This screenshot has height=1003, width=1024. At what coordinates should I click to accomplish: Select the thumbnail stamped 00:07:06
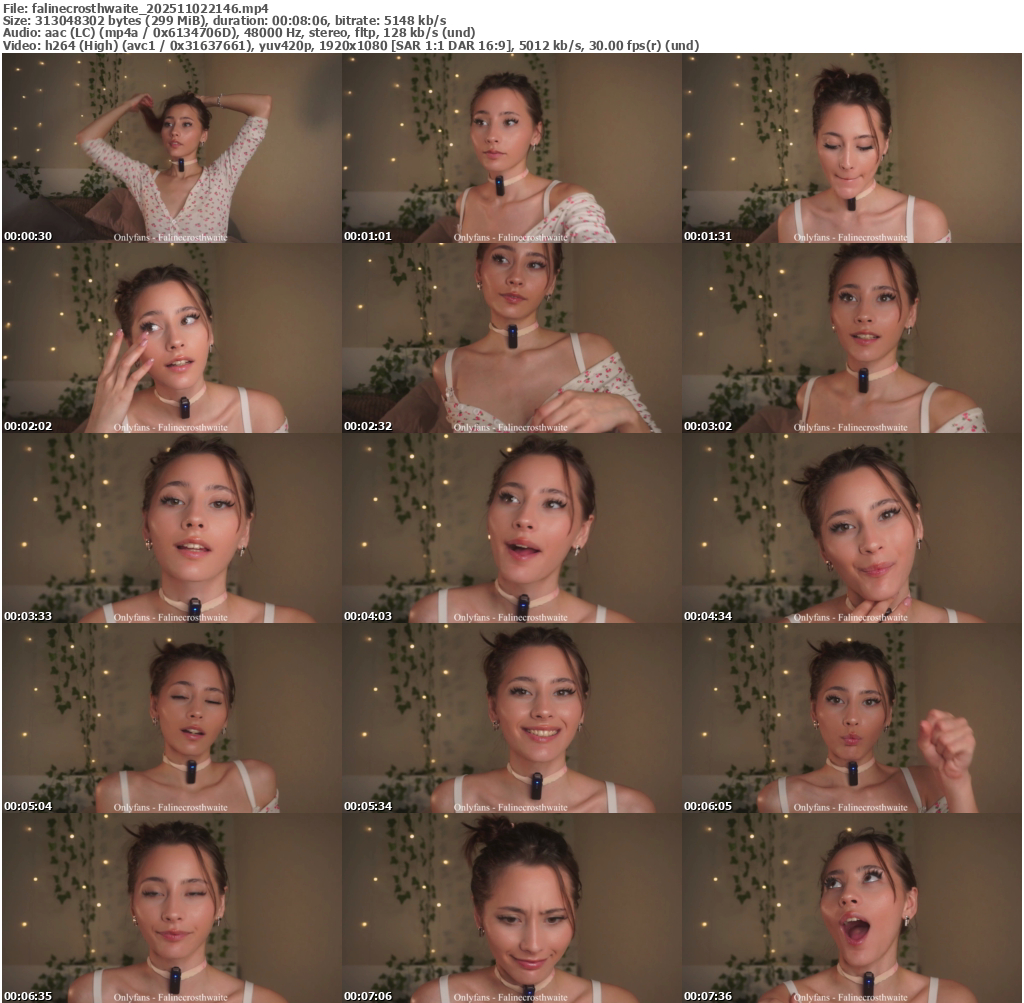tap(512, 908)
